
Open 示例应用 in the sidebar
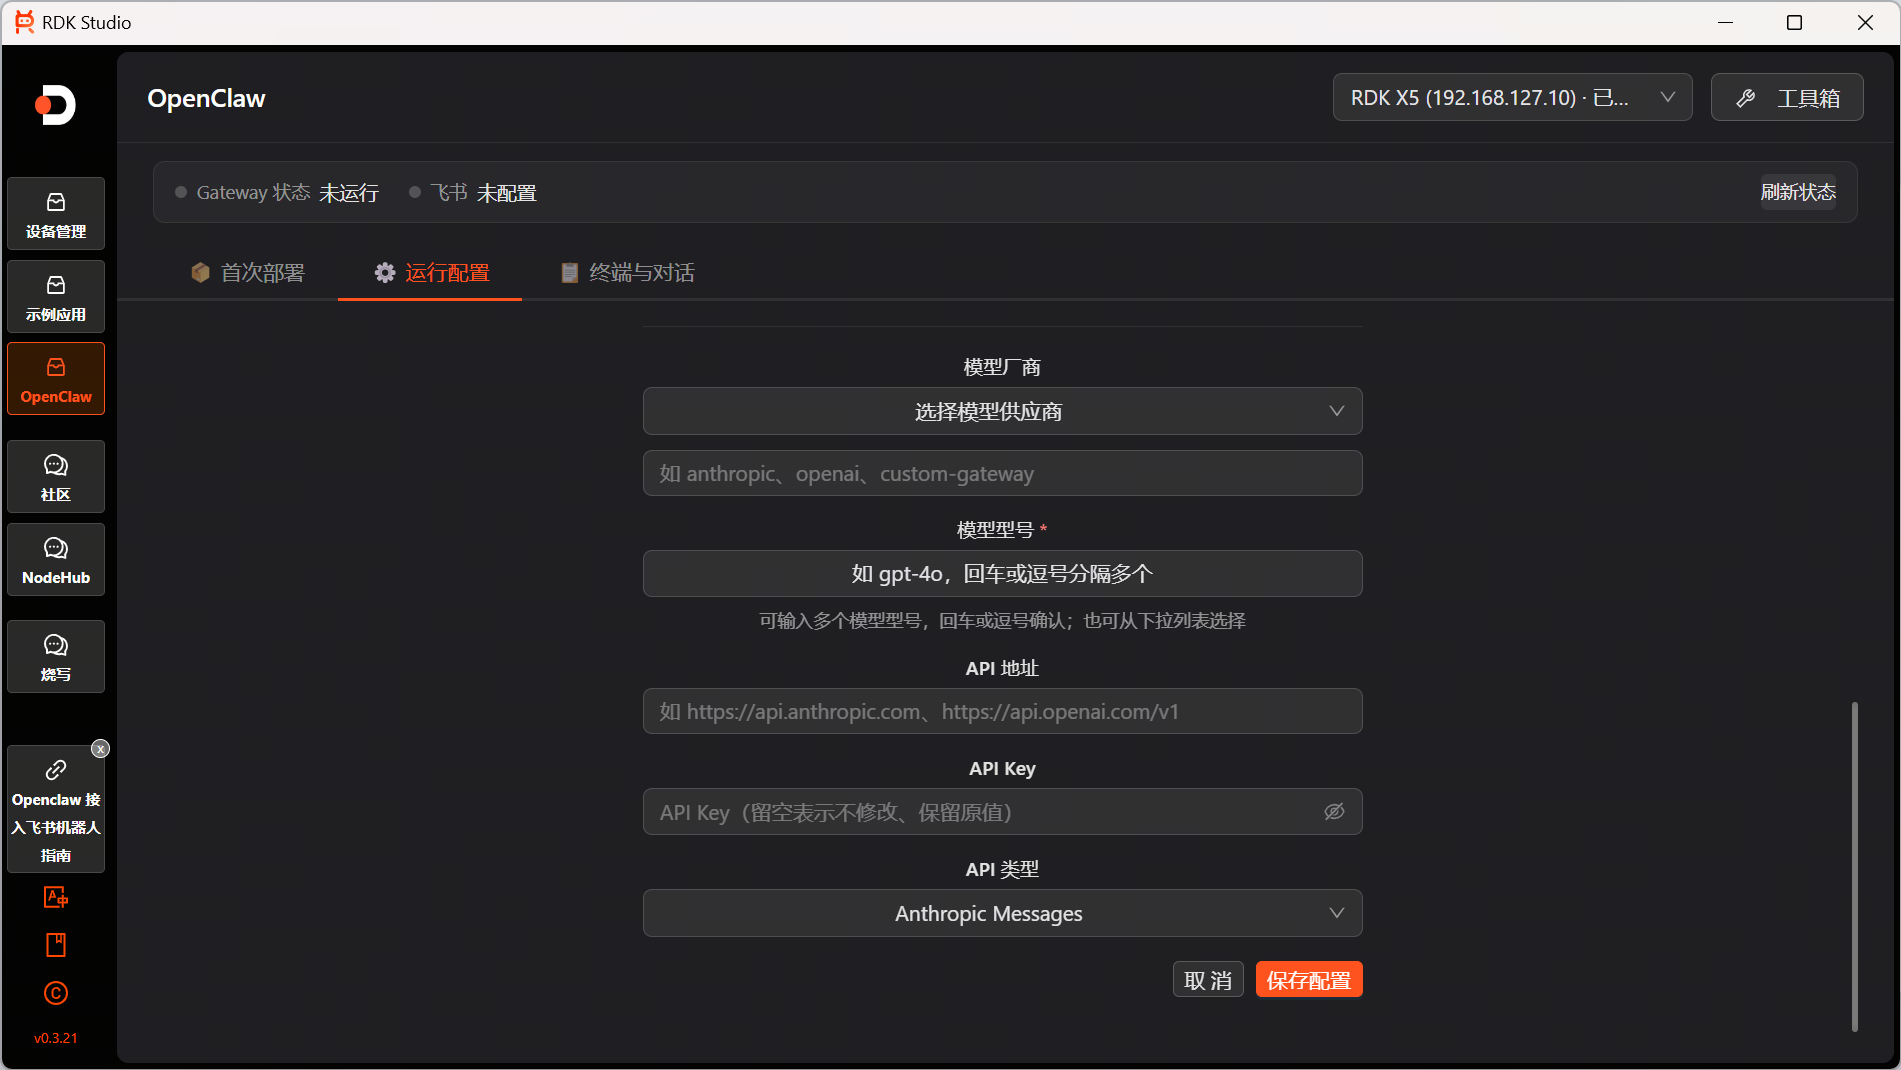point(56,297)
